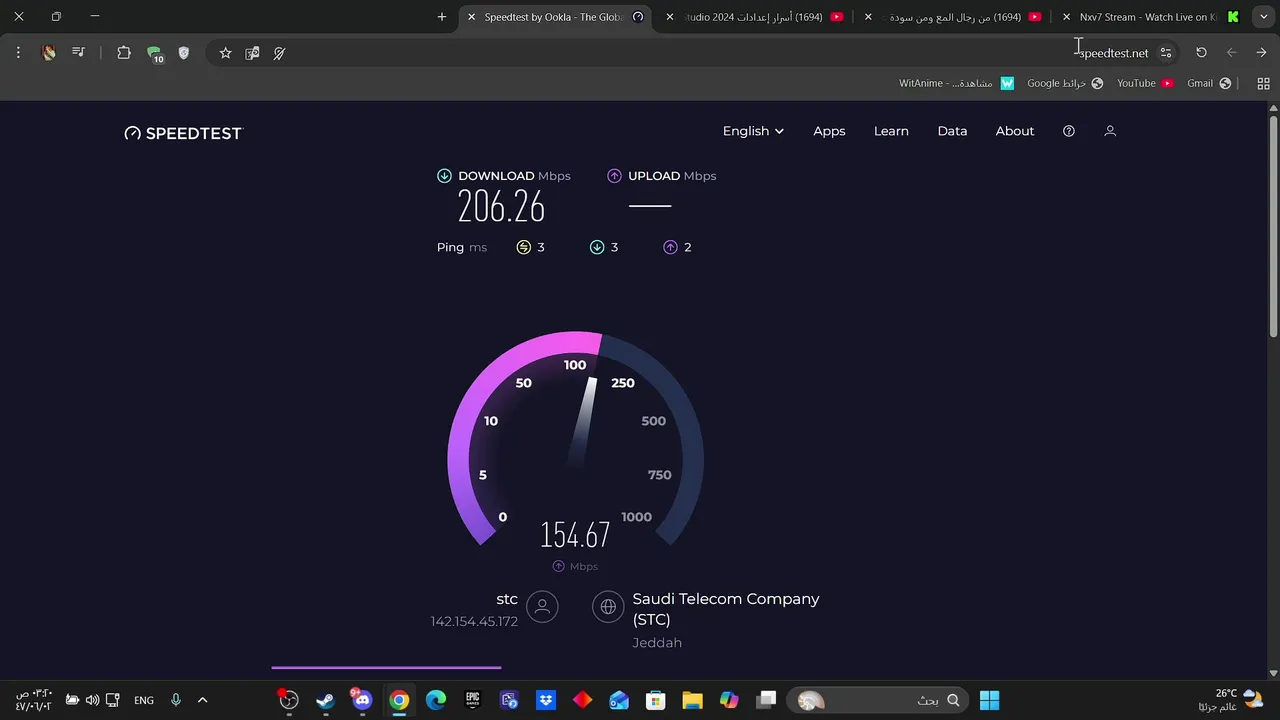Screen dimensions: 1280x720
Task: Open the Windows Start button
Action: pos(989,700)
